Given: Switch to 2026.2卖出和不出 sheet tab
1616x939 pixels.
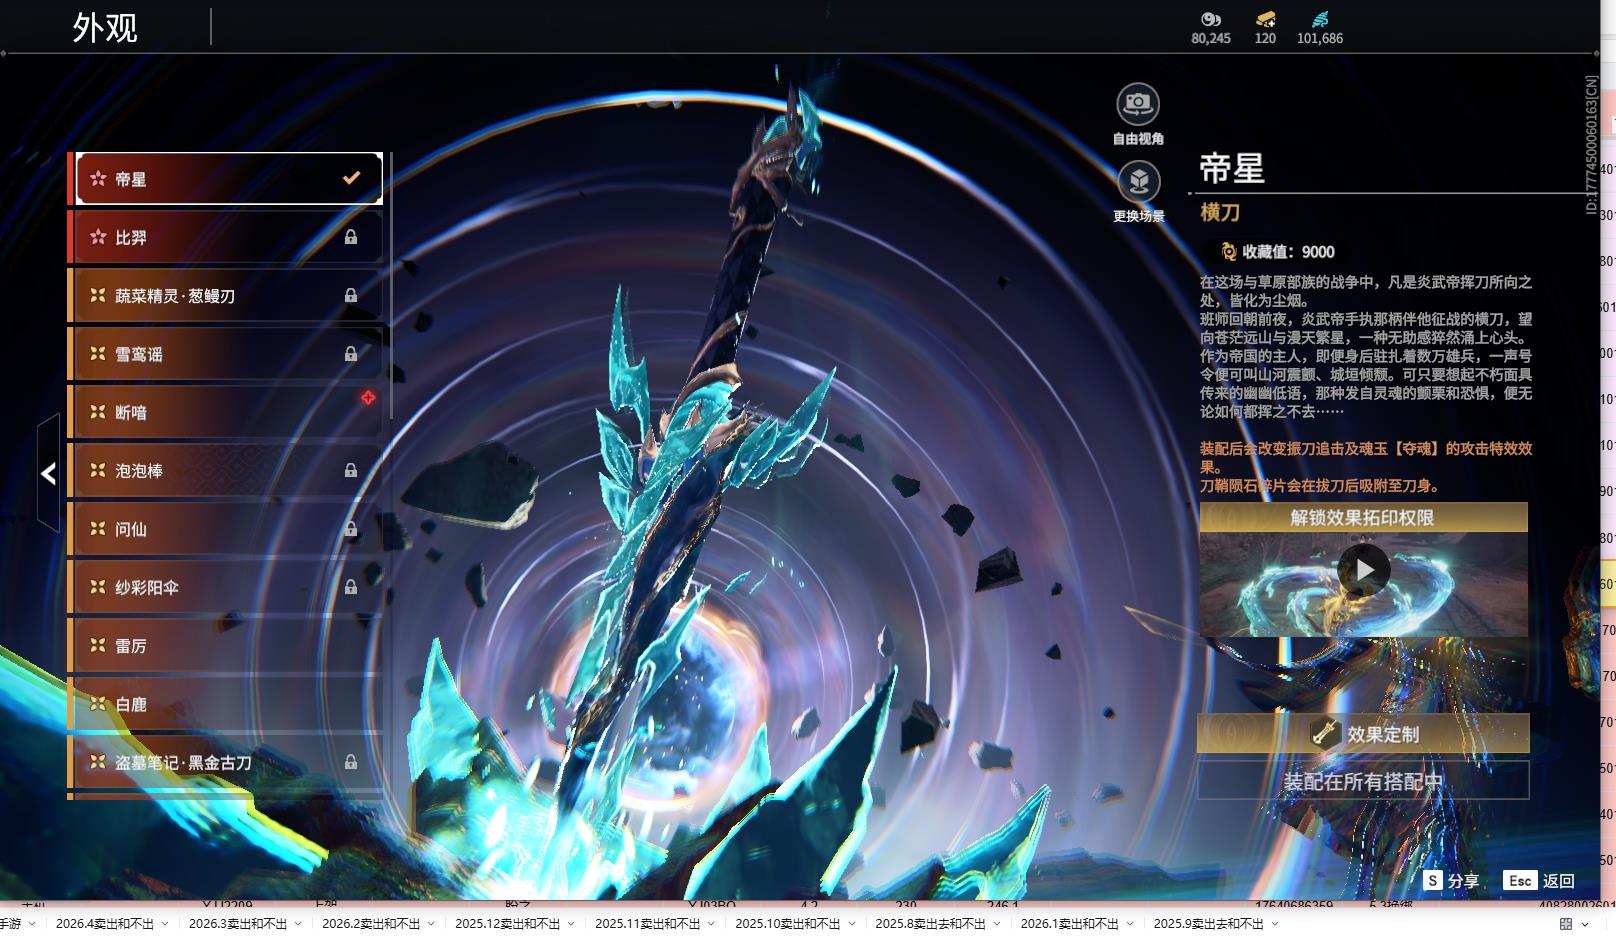Looking at the screenshot, I should [371, 924].
